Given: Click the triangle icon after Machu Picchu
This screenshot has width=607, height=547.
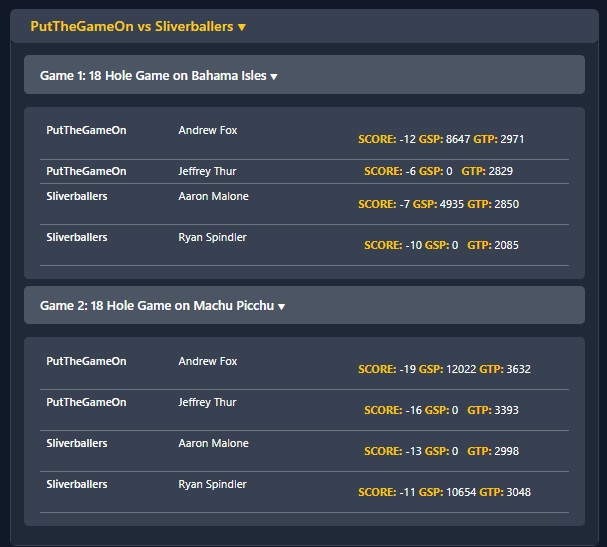Looking at the screenshot, I should [x=281, y=307].
